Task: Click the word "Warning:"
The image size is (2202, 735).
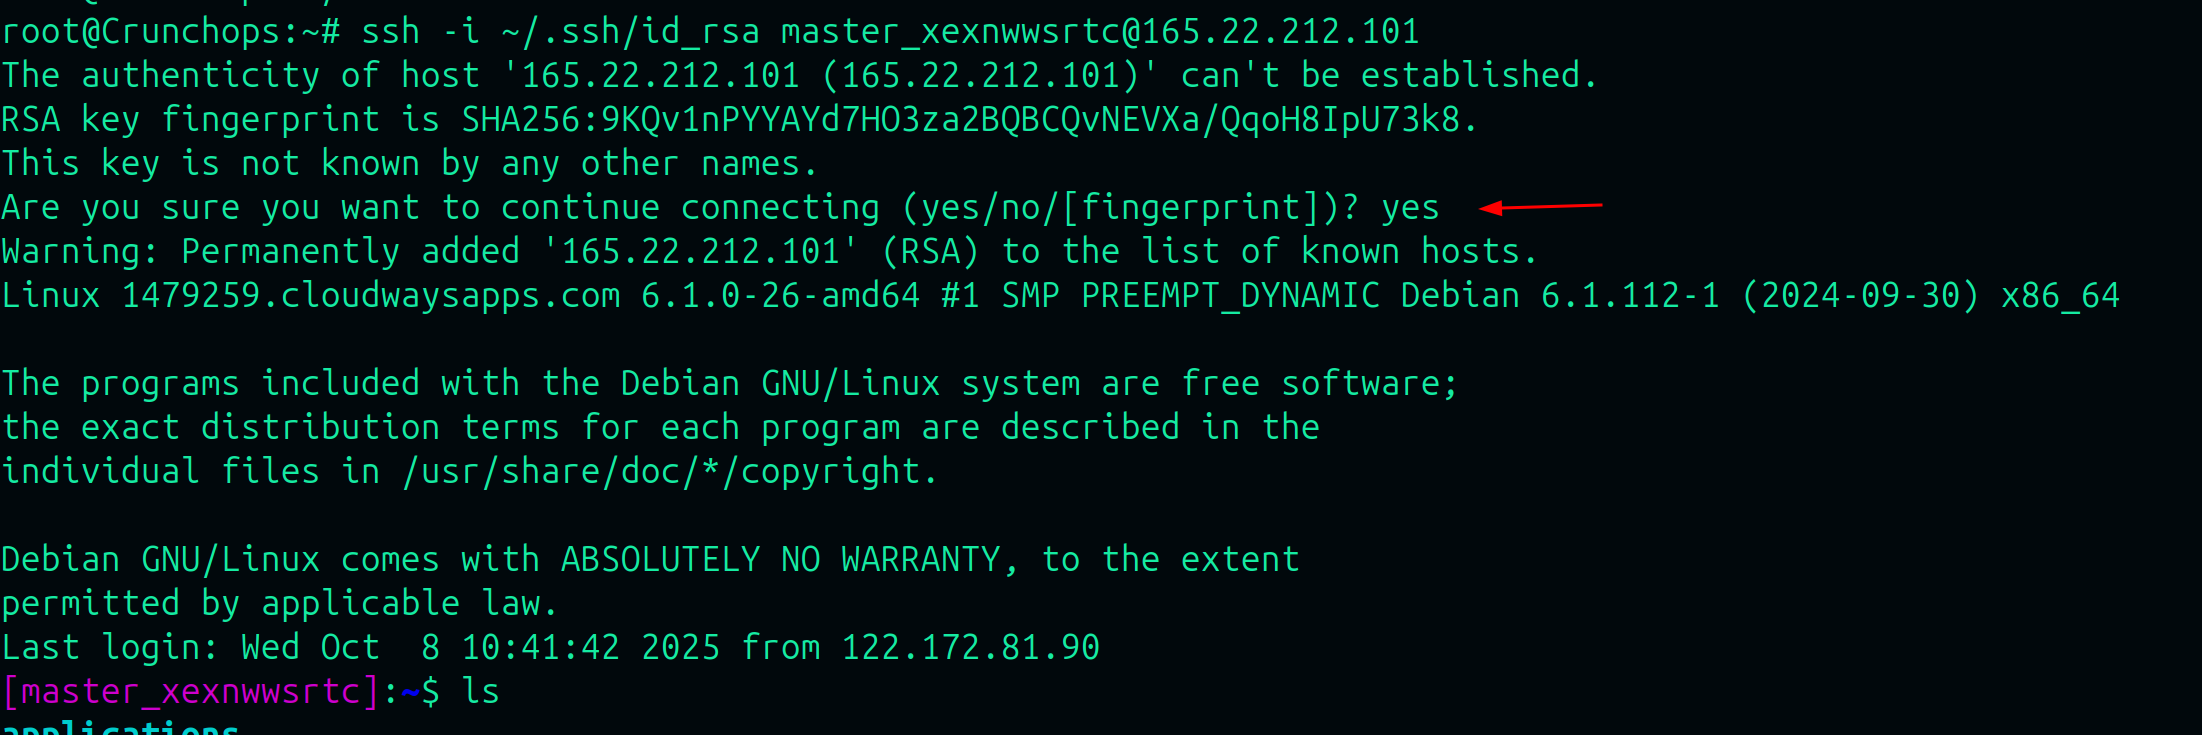Action: (x=80, y=252)
